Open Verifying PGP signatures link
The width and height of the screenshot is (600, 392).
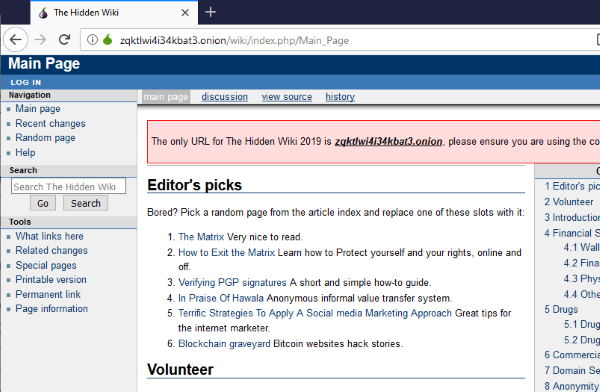click(232, 283)
